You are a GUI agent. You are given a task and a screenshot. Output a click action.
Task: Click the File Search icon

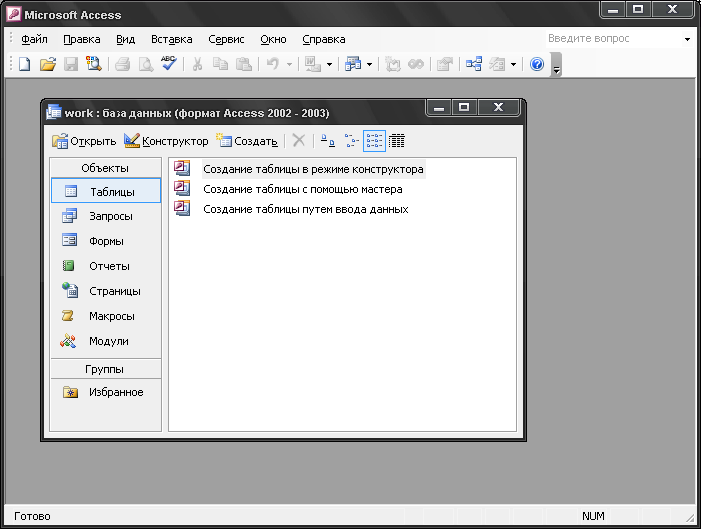[x=93, y=64]
